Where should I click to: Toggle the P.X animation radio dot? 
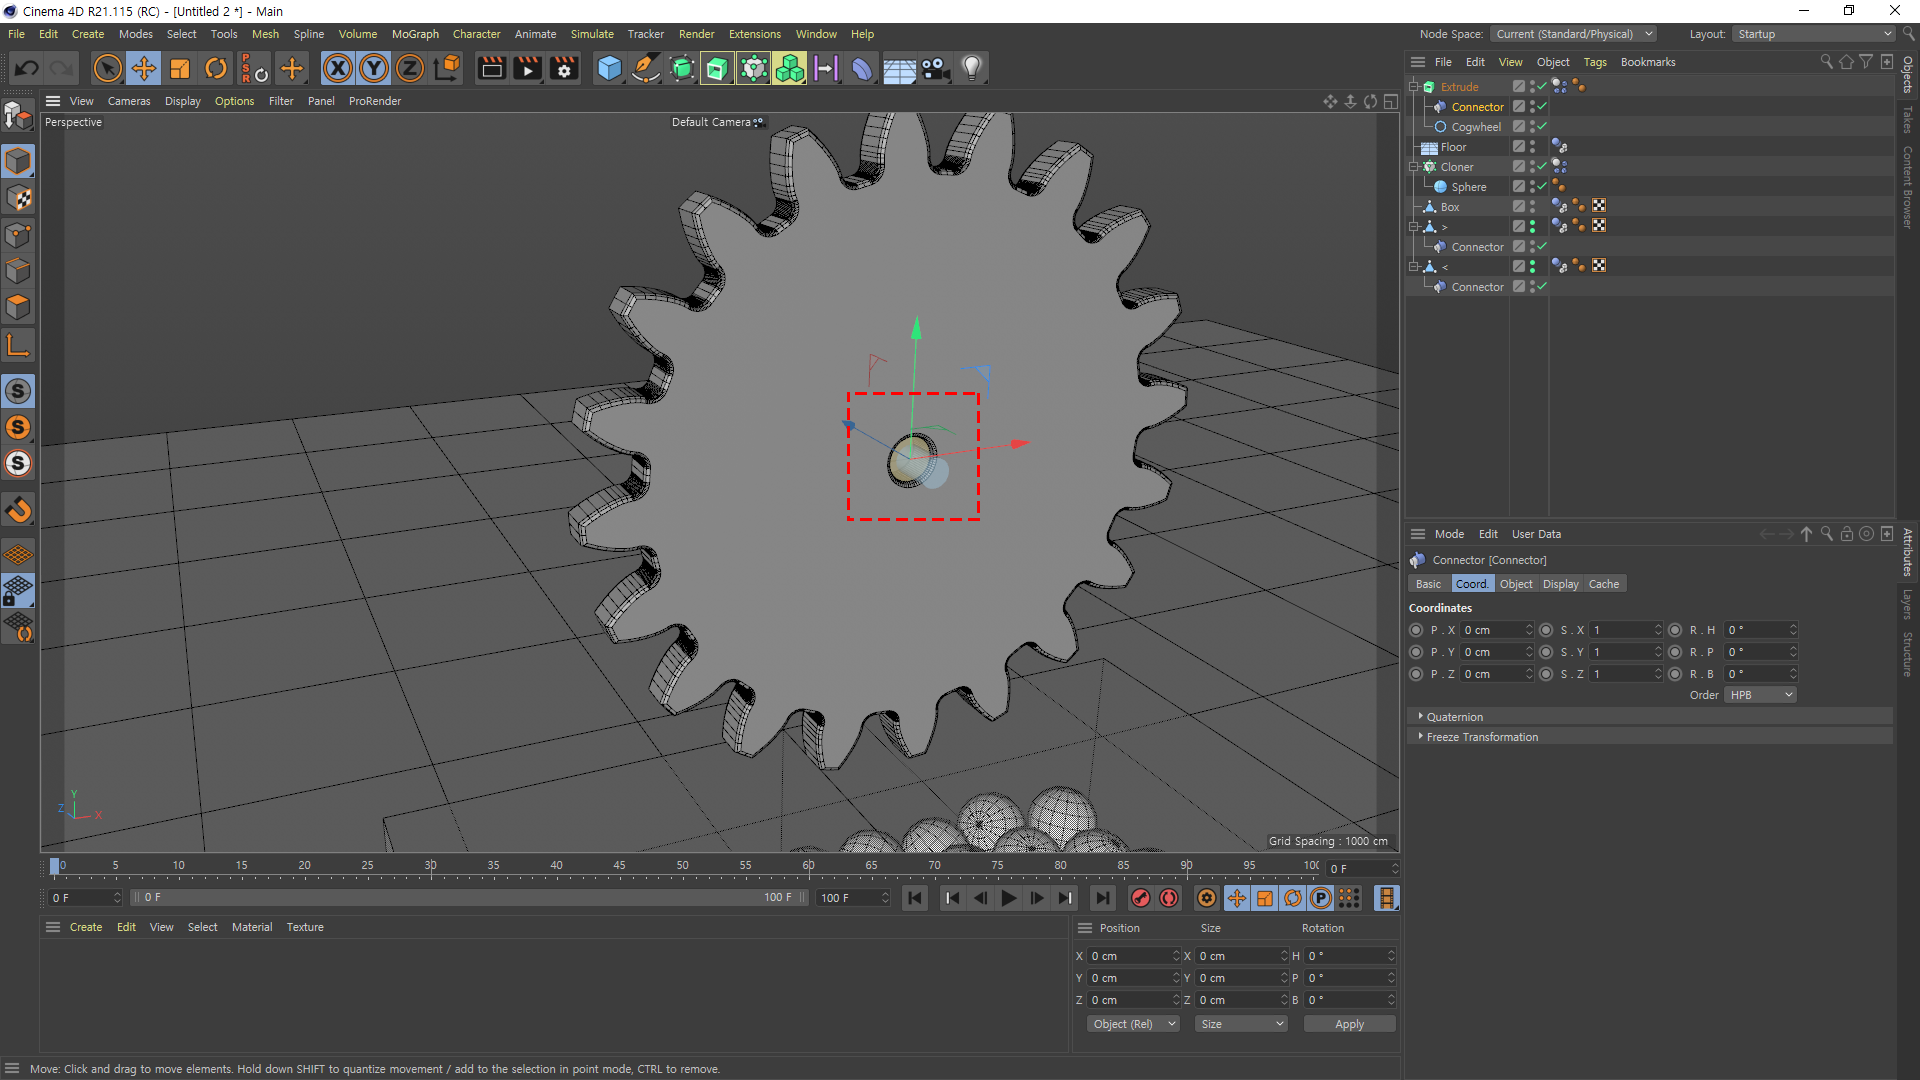pyautogui.click(x=1416, y=630)
